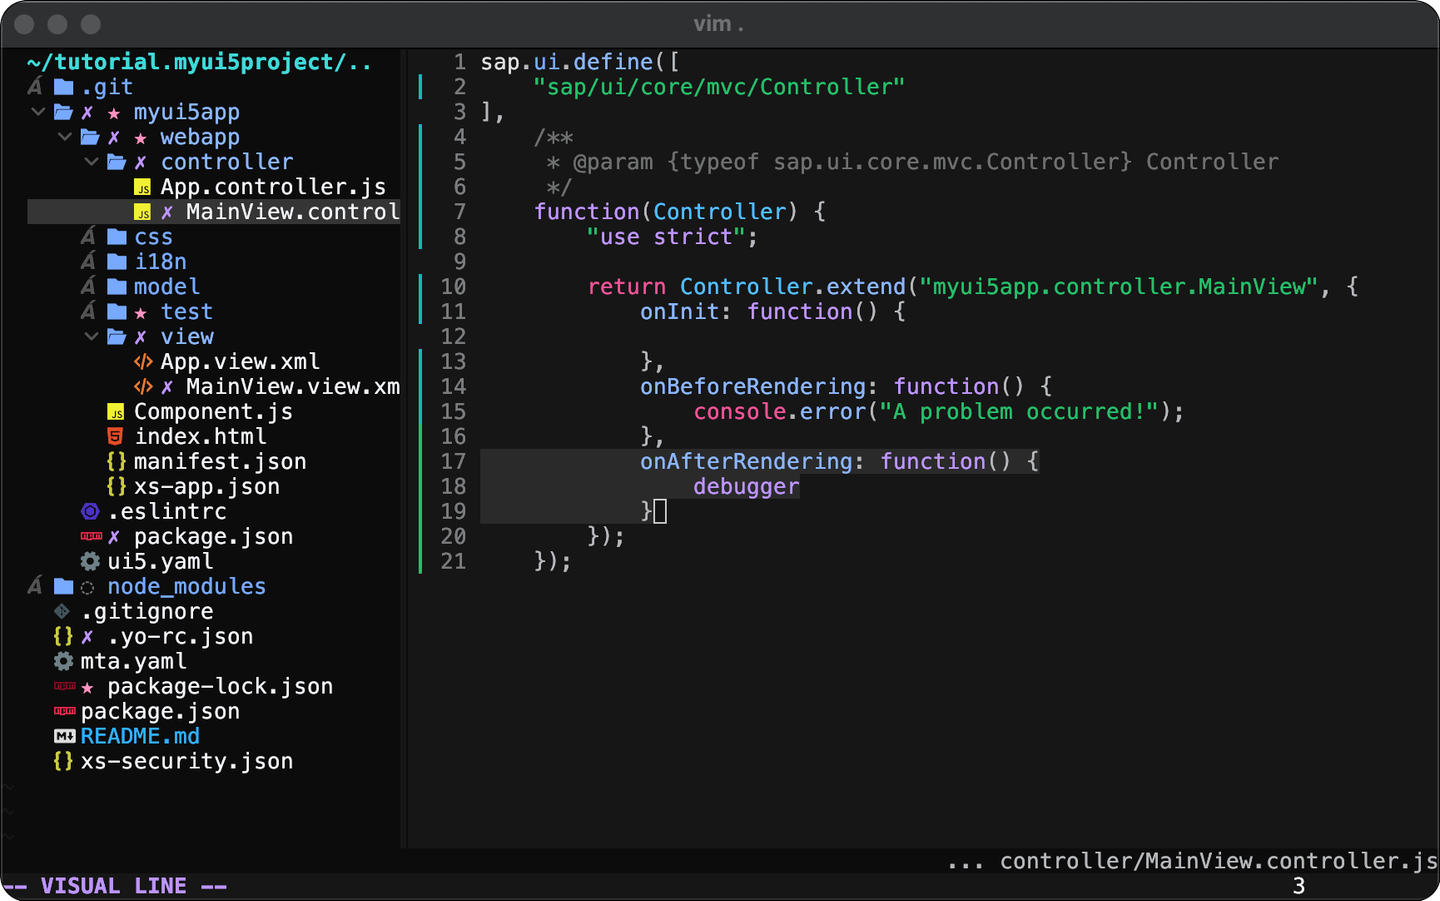Click the gear icon beside ui5.yaml
This screenshot has height=901, width=1440.
coord(90,562)
